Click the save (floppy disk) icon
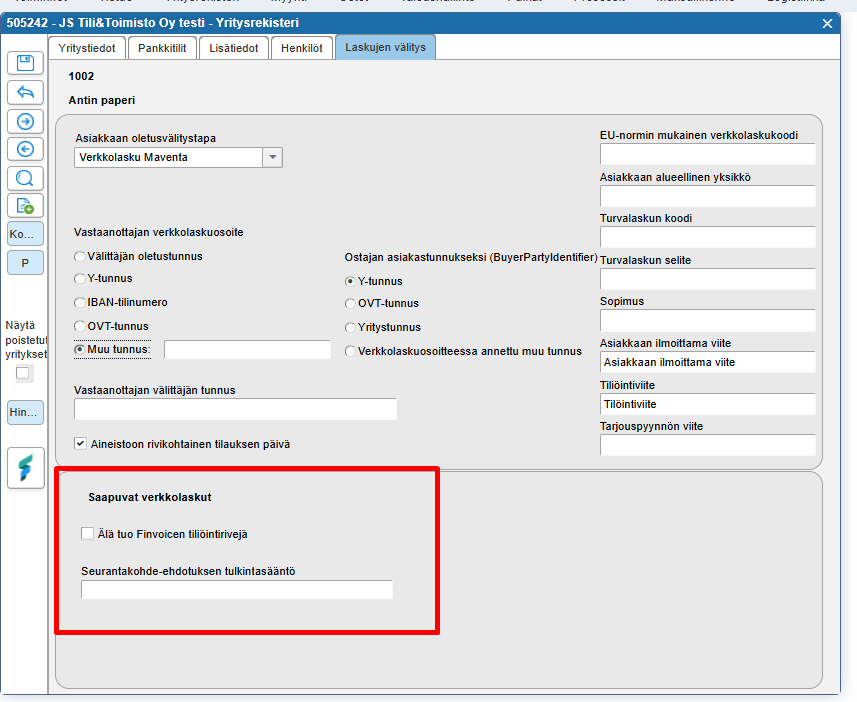This screenshot has height=702, width=857. (x=25, y=63)
